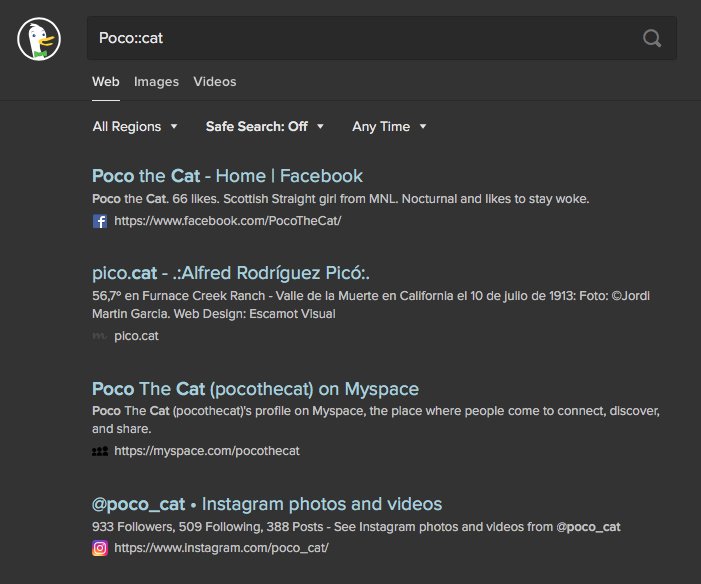
Task: Open the @poco_cat Instagram result title
Action: [267, 504]
